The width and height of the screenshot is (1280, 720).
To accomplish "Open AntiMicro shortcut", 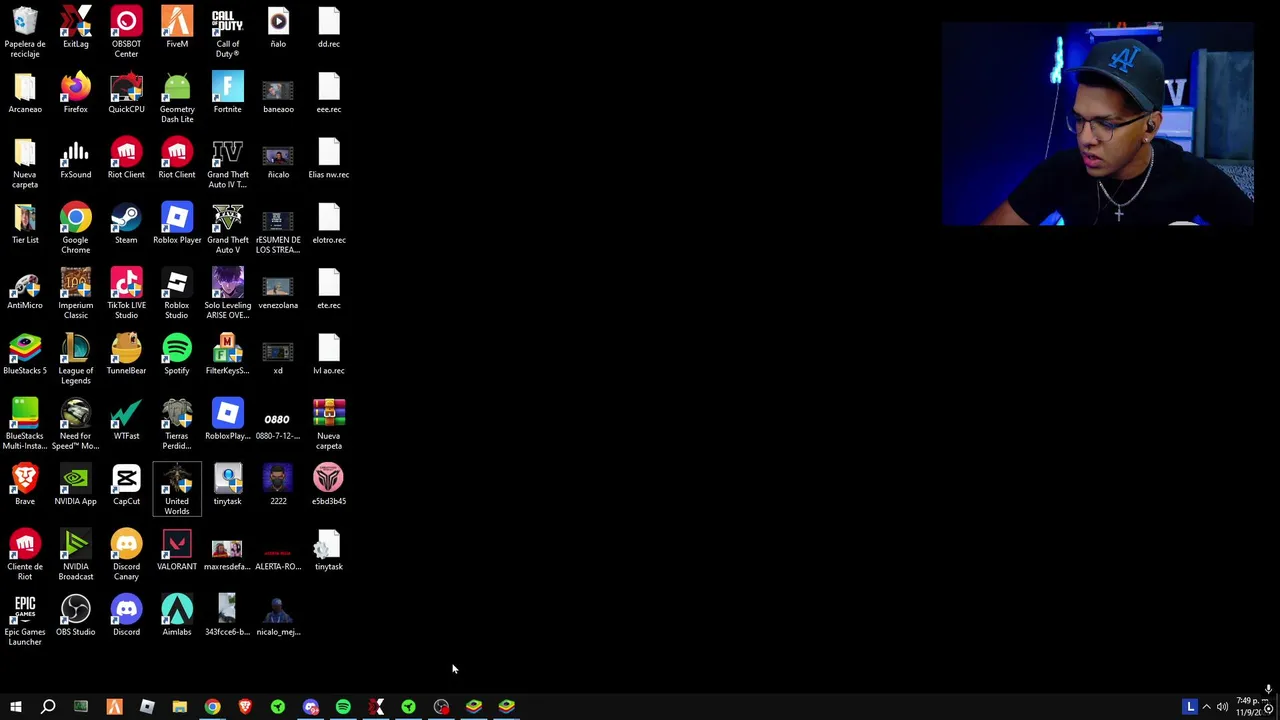I will pyautogui.click(x=25, y=288).
